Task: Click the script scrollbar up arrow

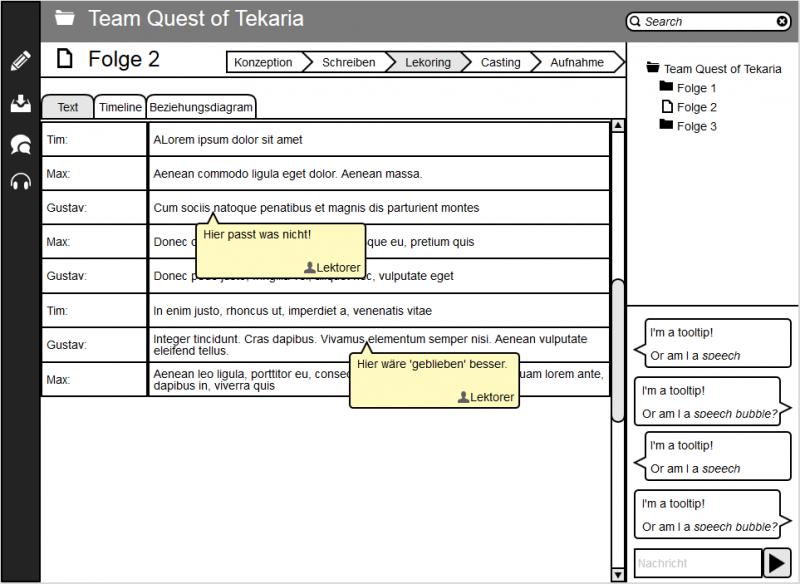Action: pos(617,126)
